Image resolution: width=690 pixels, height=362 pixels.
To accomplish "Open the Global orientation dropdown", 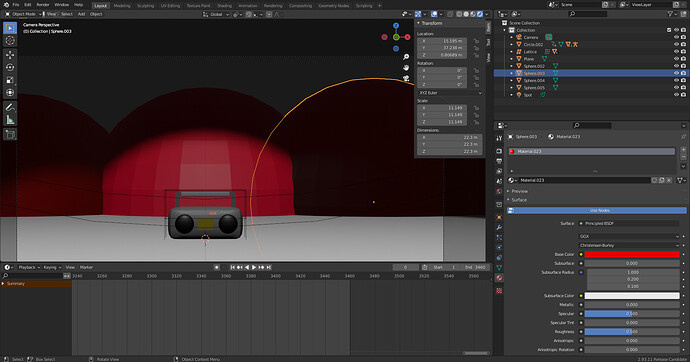I will click(x=216, y=14).
